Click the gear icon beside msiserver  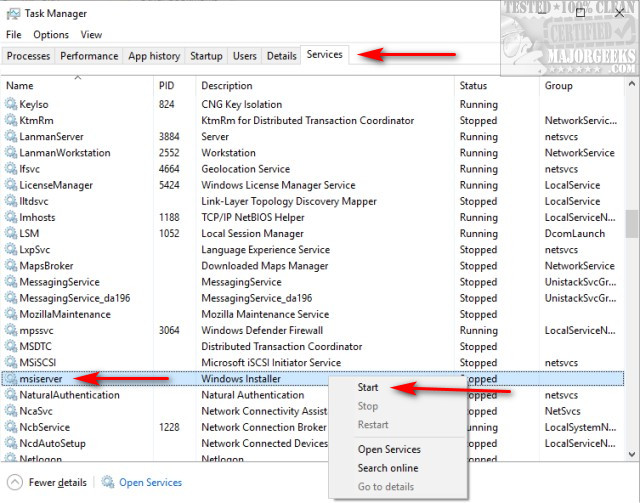point(11,378)
